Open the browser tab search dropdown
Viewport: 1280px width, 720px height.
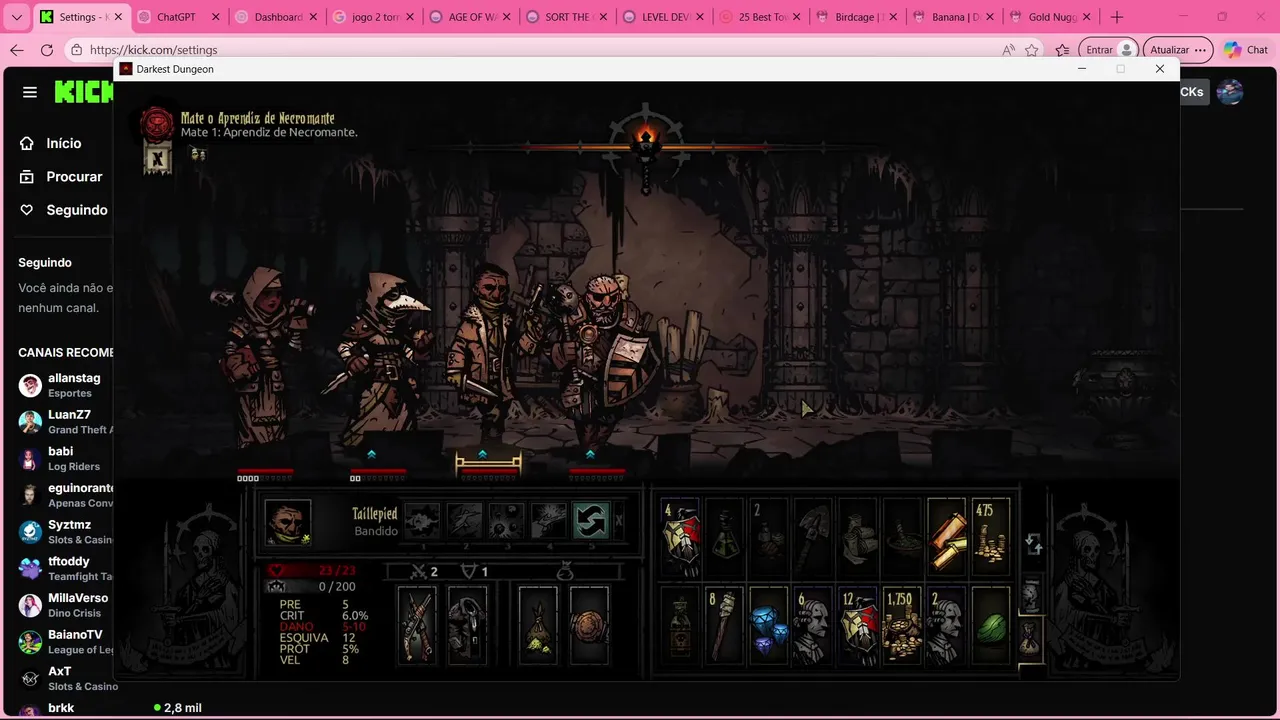(16, 17)
